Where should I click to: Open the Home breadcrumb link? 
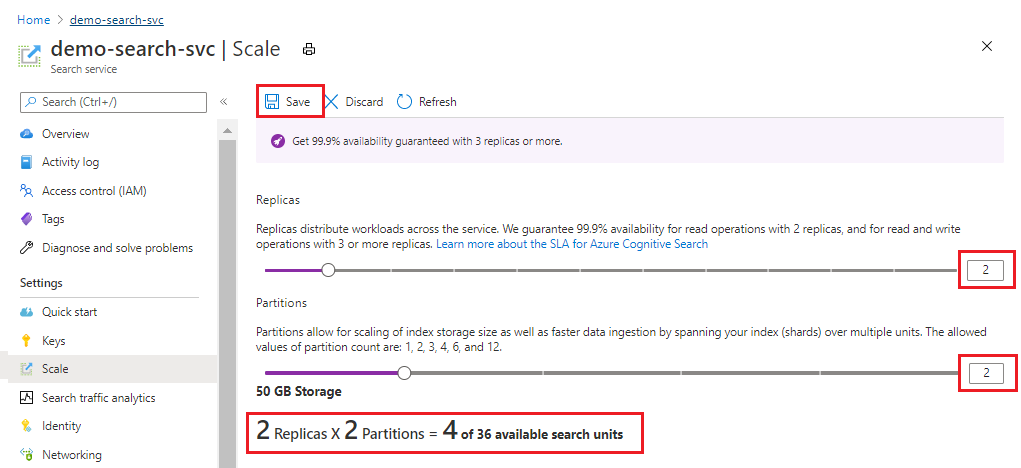coord(33,19)
